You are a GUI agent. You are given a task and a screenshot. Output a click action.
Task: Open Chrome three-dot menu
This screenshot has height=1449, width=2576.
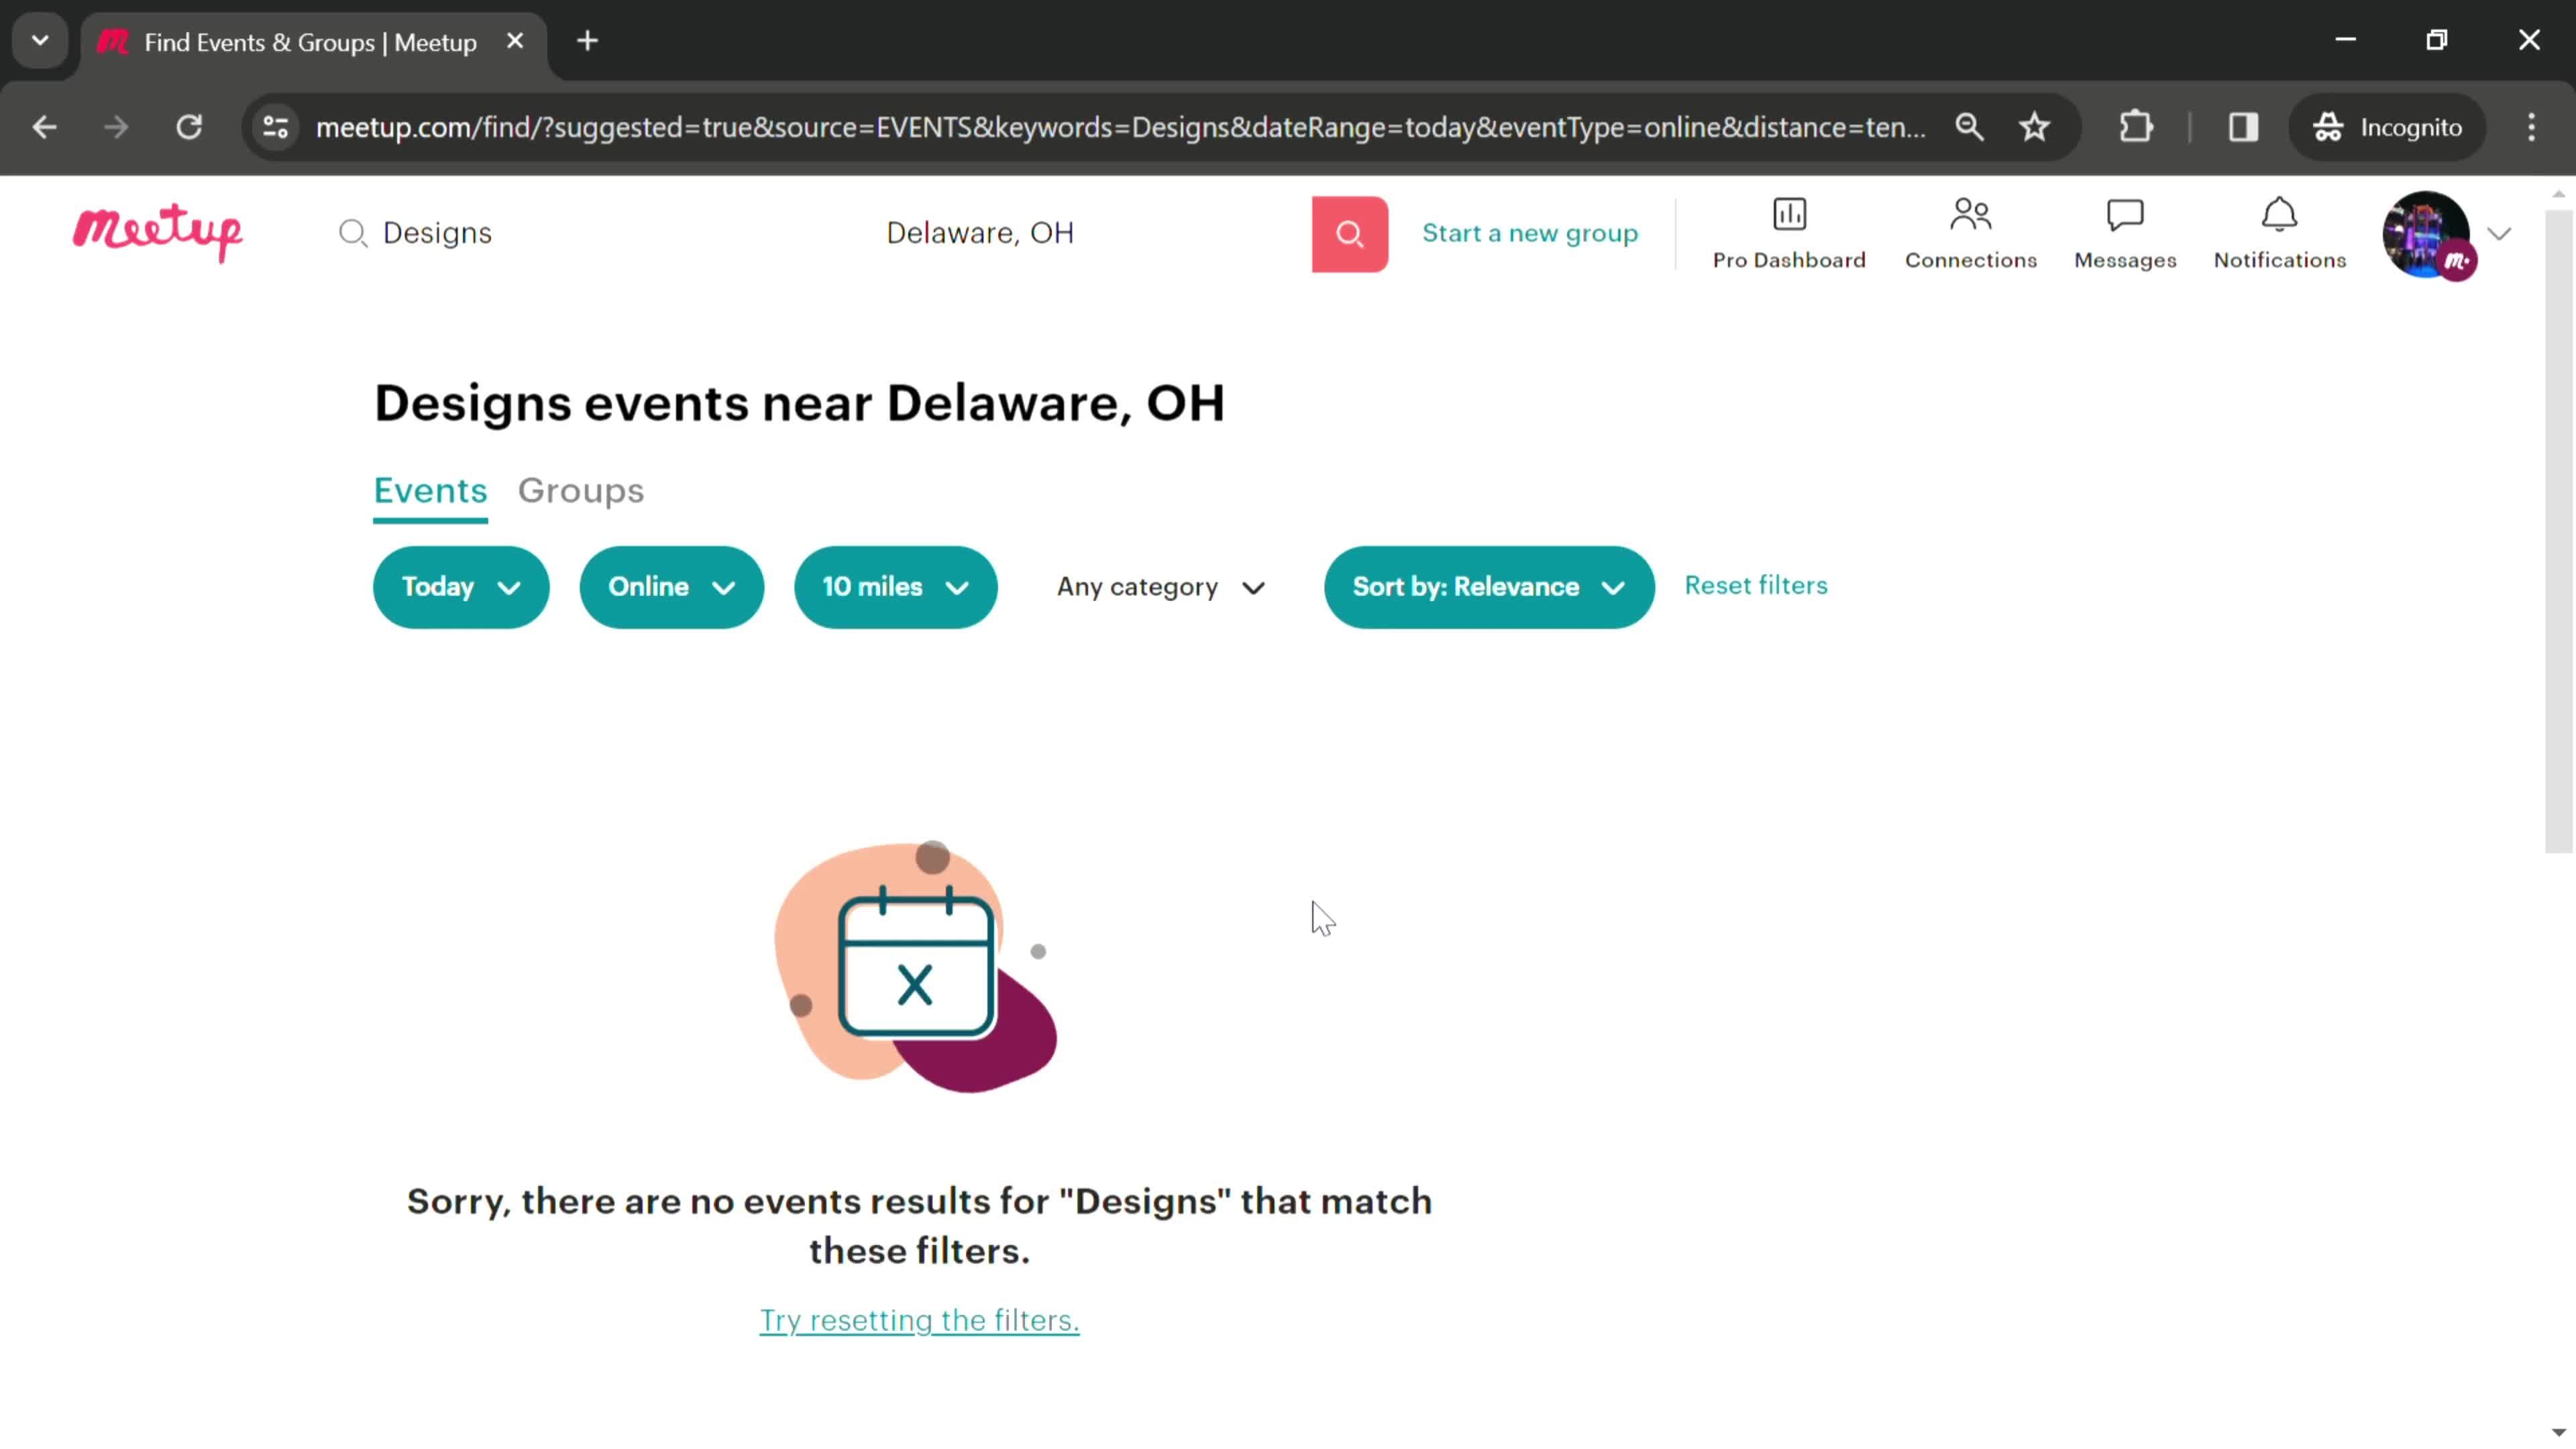pos(2531,127)
